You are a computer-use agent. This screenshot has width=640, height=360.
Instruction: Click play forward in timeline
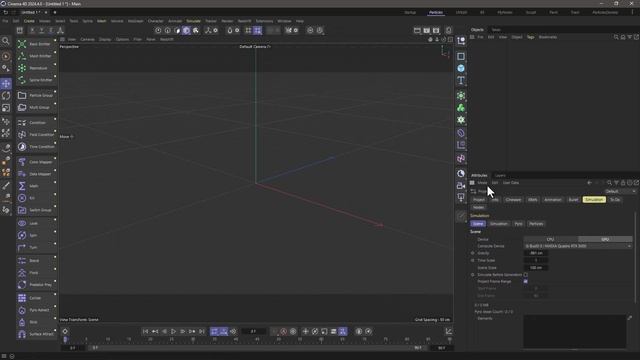point(173,331)
